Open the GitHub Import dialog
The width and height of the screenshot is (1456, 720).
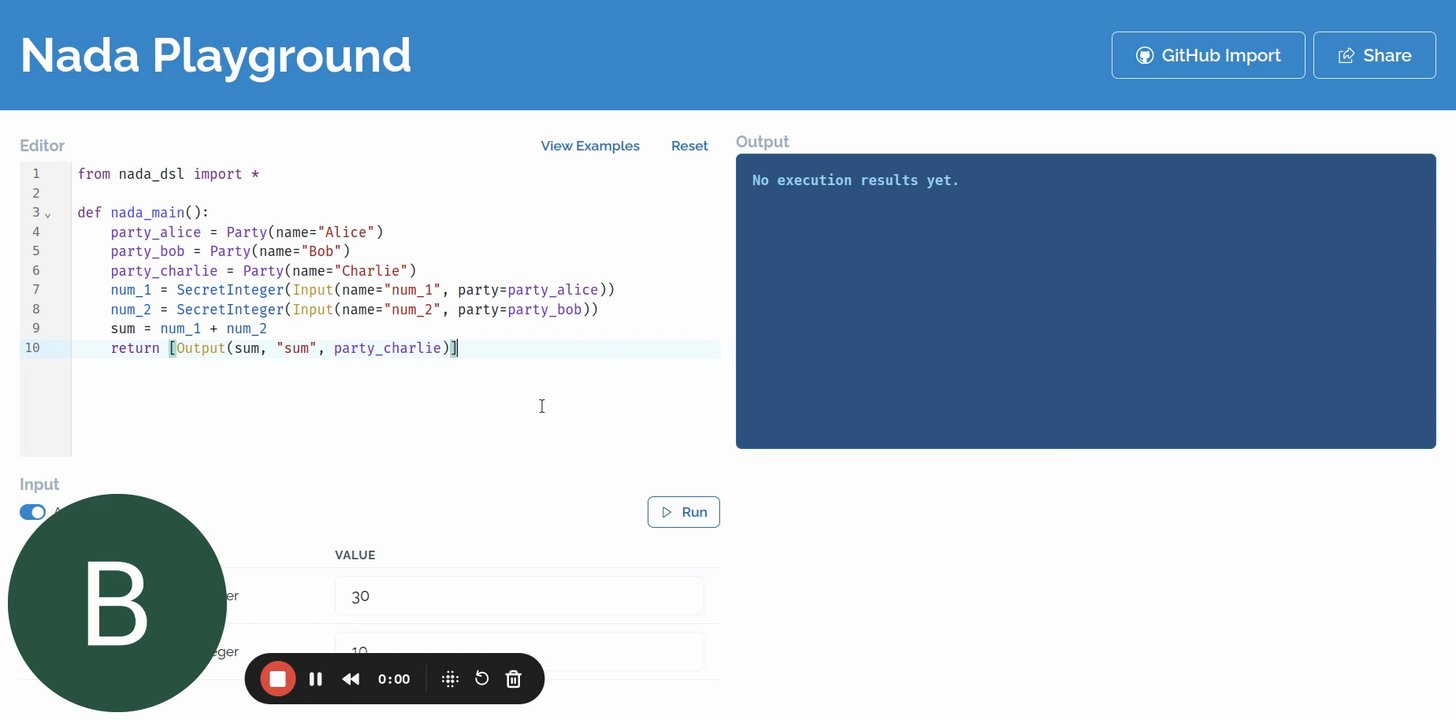tap(1208, 55)
